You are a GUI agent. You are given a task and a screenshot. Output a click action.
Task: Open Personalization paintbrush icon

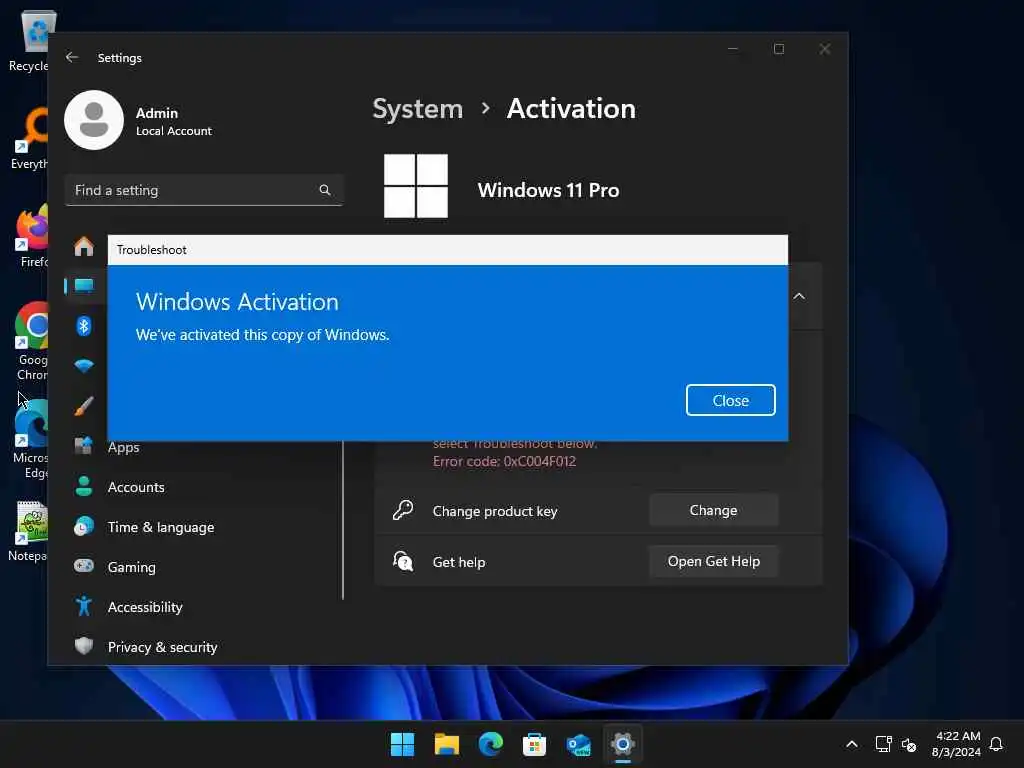pos(84,406)
